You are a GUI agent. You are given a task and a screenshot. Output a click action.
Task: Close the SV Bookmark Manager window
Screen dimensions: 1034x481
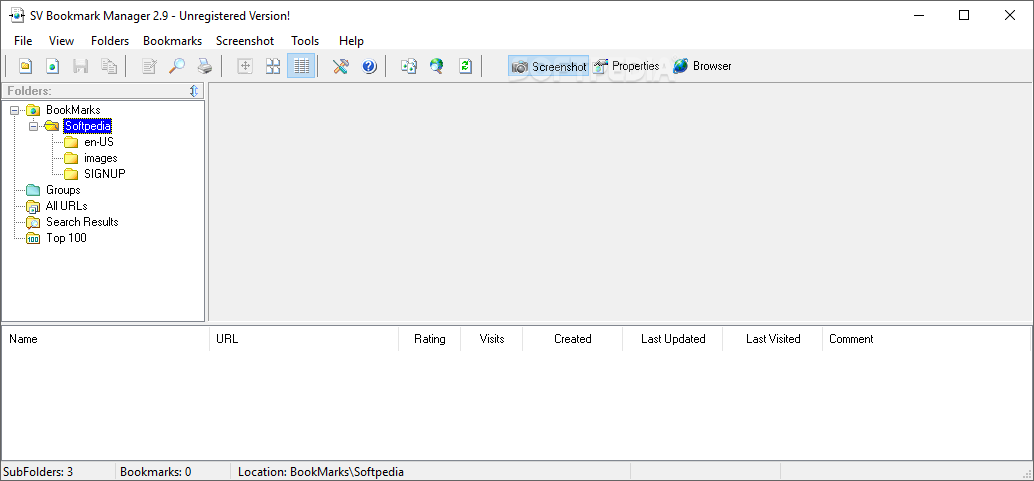1010,15
